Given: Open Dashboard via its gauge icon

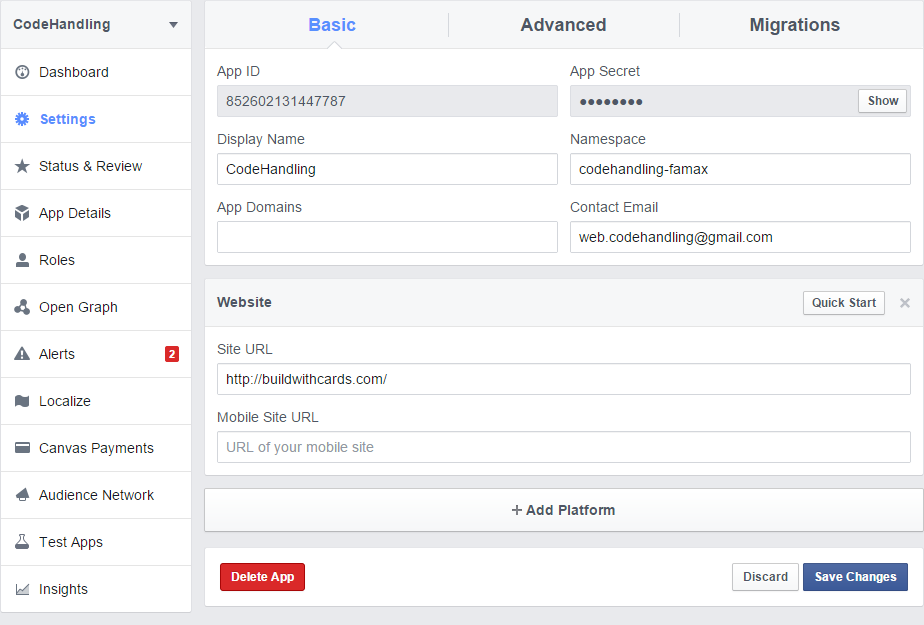Looking at the screenshot, I should pyautogui.click(x=22, y=72).
